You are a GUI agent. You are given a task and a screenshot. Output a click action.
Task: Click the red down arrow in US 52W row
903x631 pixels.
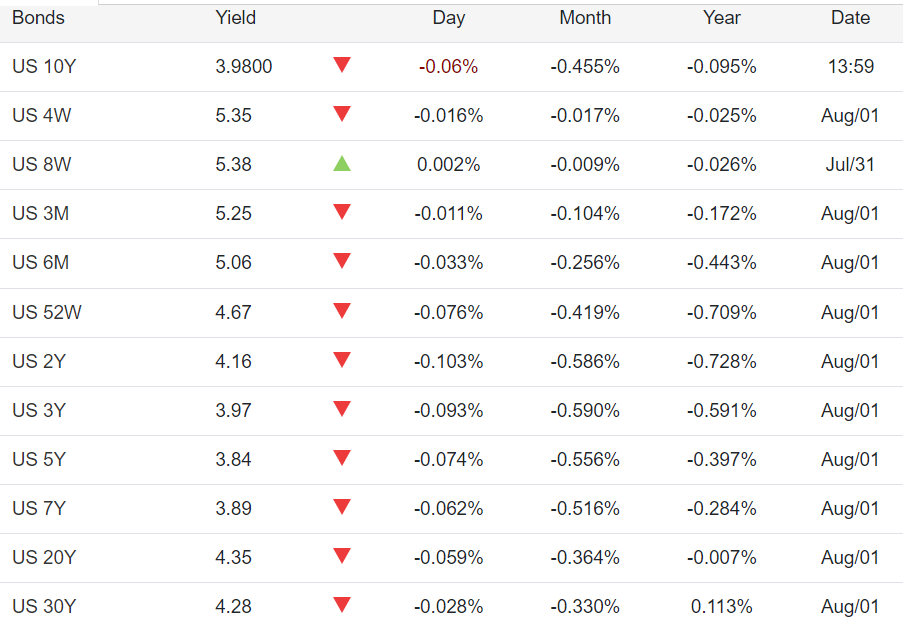[342, 310]
